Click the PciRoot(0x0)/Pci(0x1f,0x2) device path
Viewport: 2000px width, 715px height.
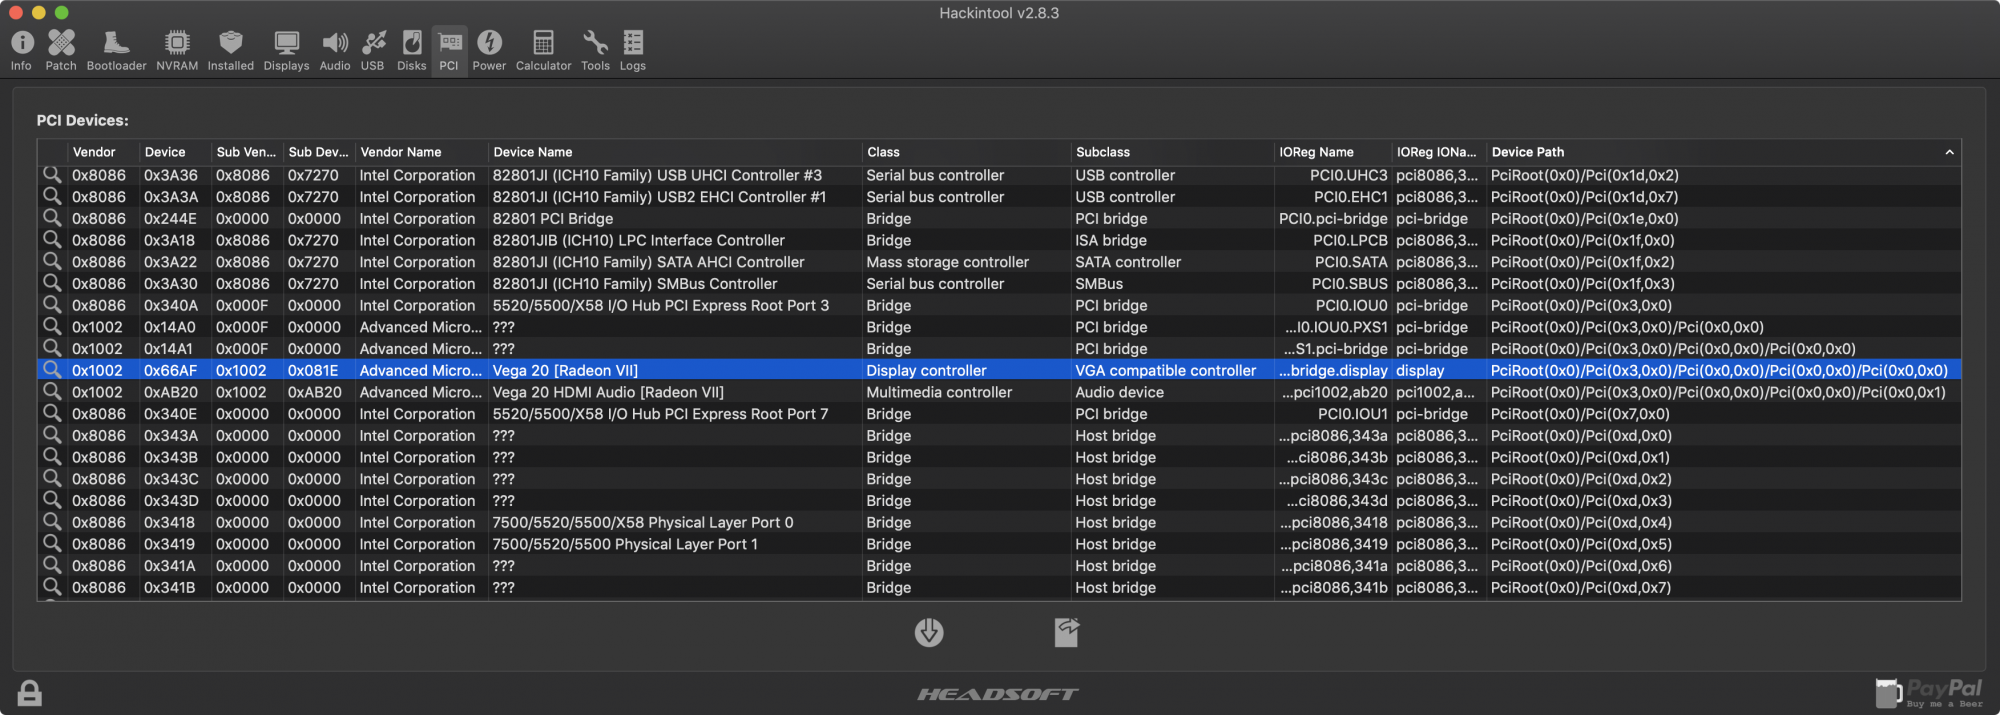pyautogui.click(x=1582, y=262)
